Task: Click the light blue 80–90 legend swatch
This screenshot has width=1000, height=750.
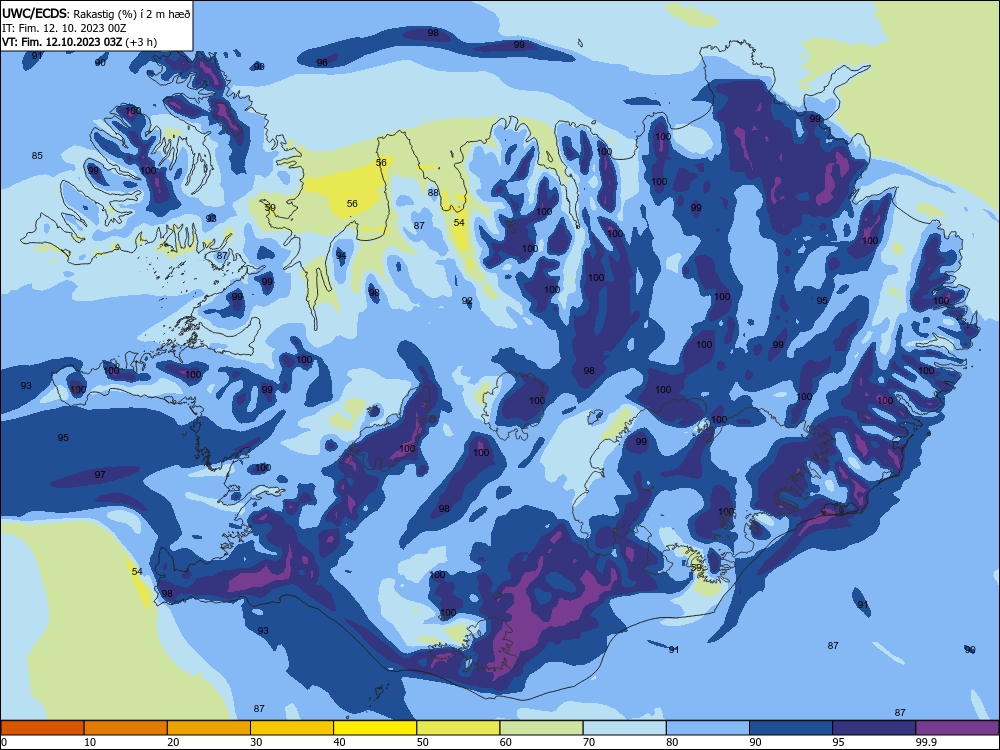Action: [708, 728]
